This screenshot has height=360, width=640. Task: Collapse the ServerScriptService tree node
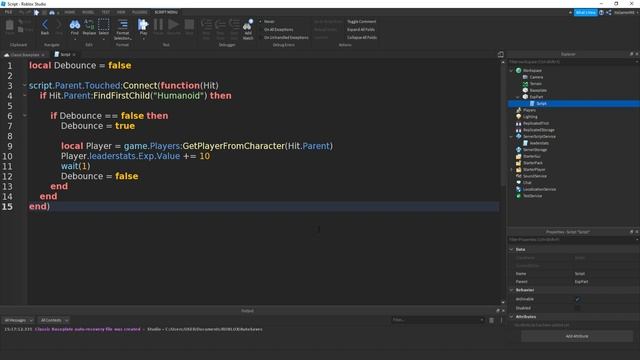(511, 137)
